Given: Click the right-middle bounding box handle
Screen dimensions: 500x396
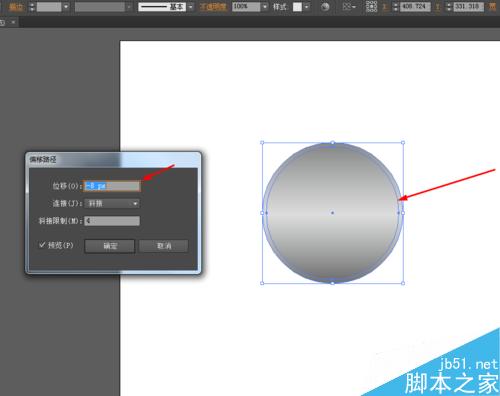Looking at the screenshot, I should point(403,213).
